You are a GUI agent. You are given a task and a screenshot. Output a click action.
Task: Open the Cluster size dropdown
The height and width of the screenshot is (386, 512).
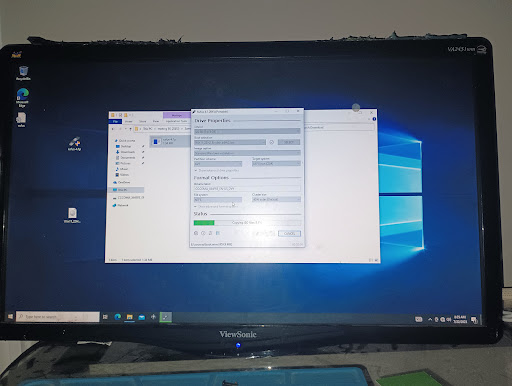(x=276, y=199)
